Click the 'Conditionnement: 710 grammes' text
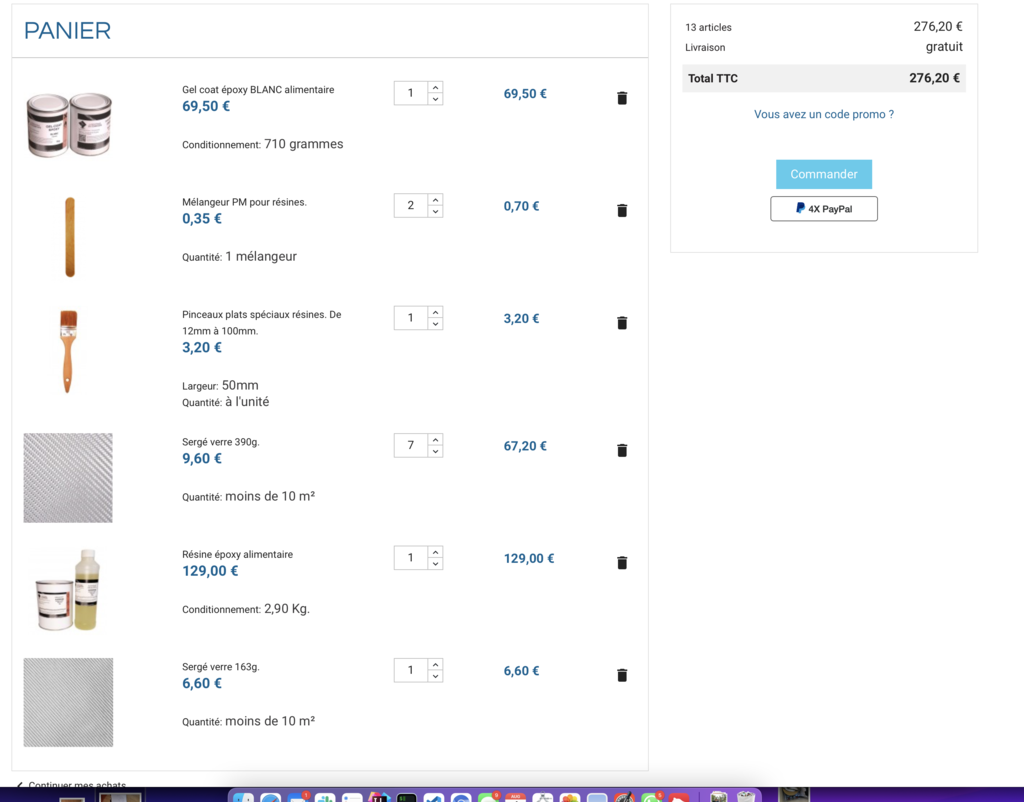The height and width of the screenshot is (802, 1024). 263,144
